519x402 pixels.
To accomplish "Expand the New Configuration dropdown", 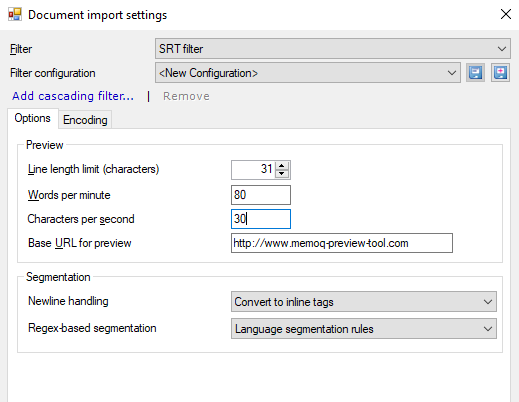I will (x=308, y=73).
